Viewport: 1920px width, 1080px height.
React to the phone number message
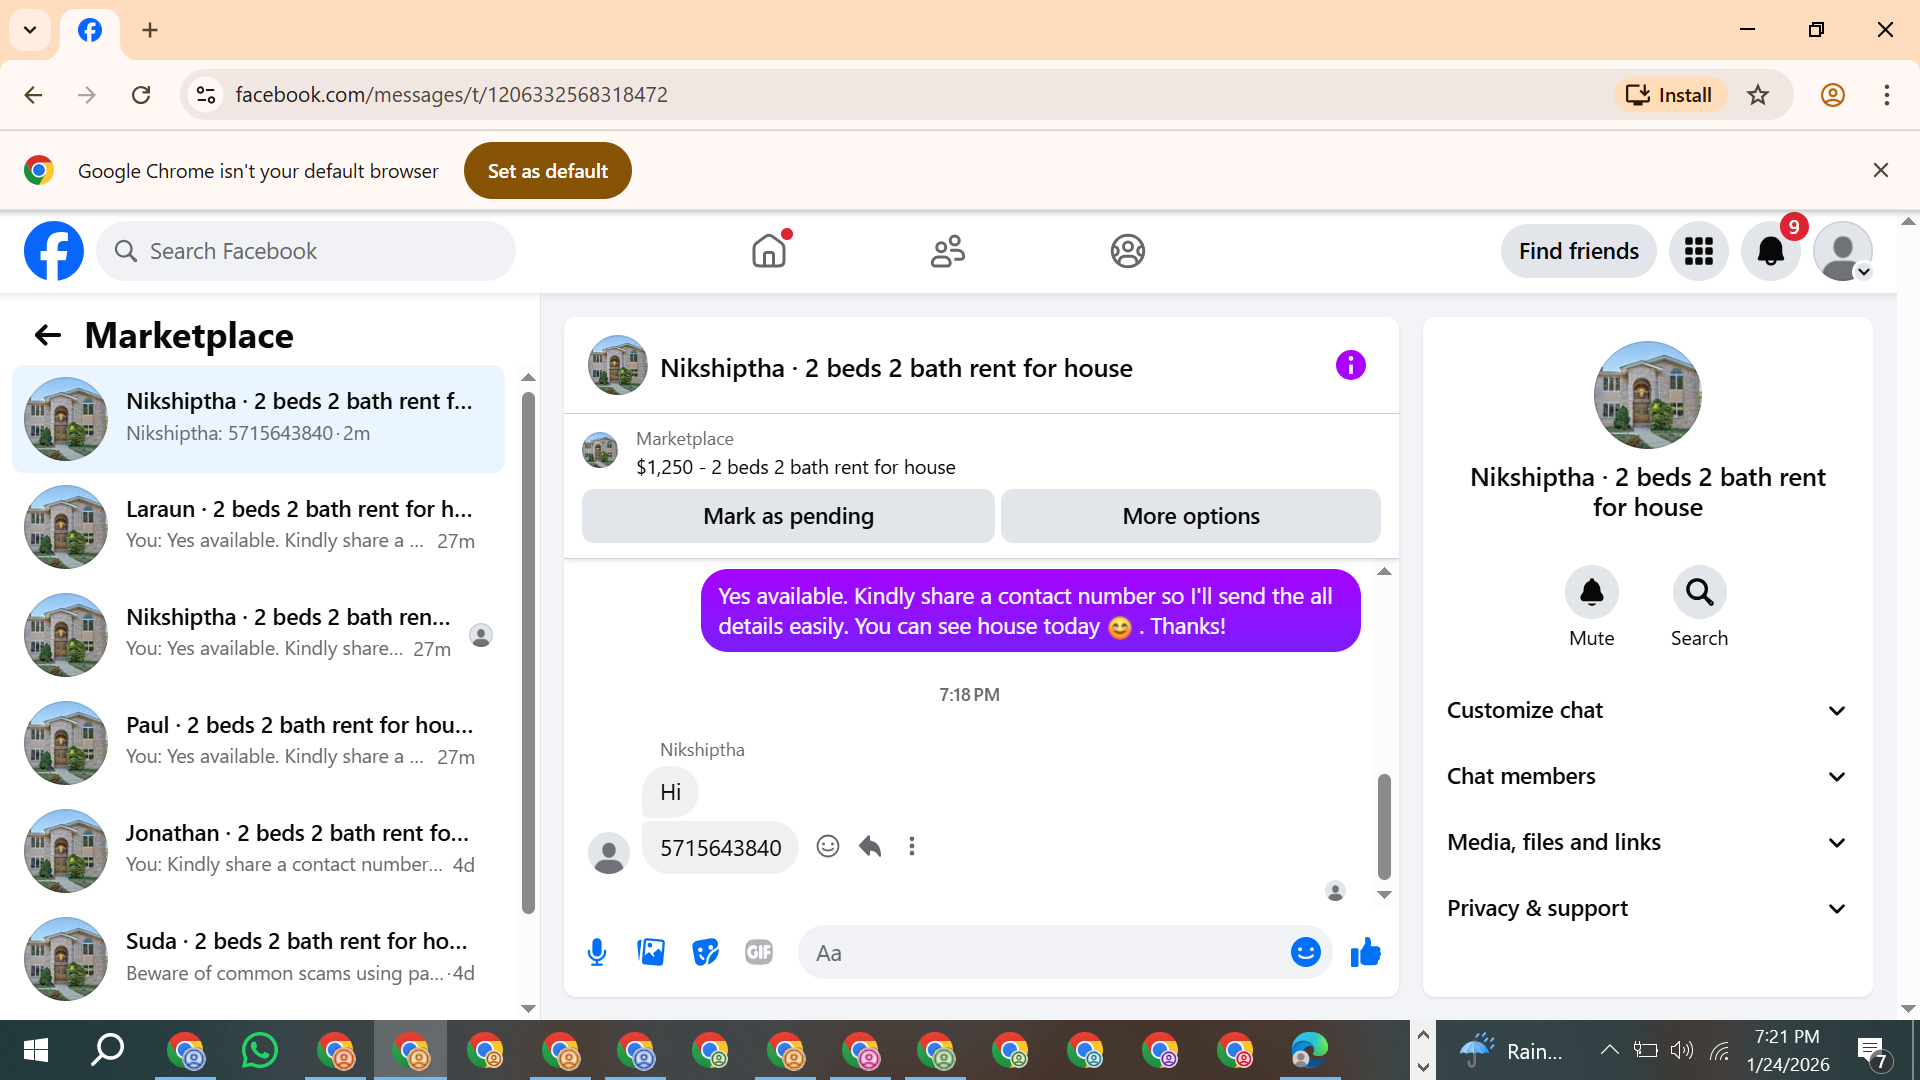click(828, 847)
